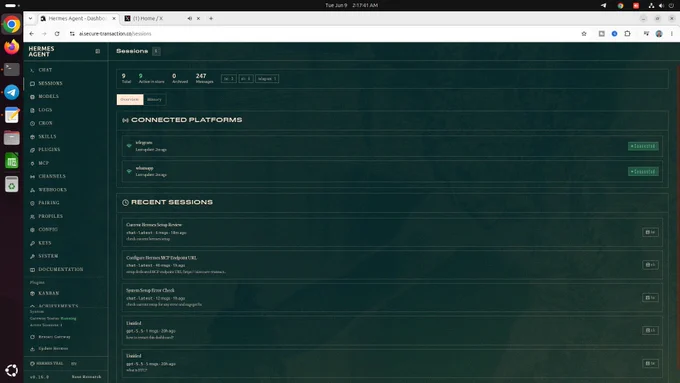This screenshot has width=680, height=383.
Task: Open System Setup Error Check session
Action: pyautogui.click(x=392, y=298)
